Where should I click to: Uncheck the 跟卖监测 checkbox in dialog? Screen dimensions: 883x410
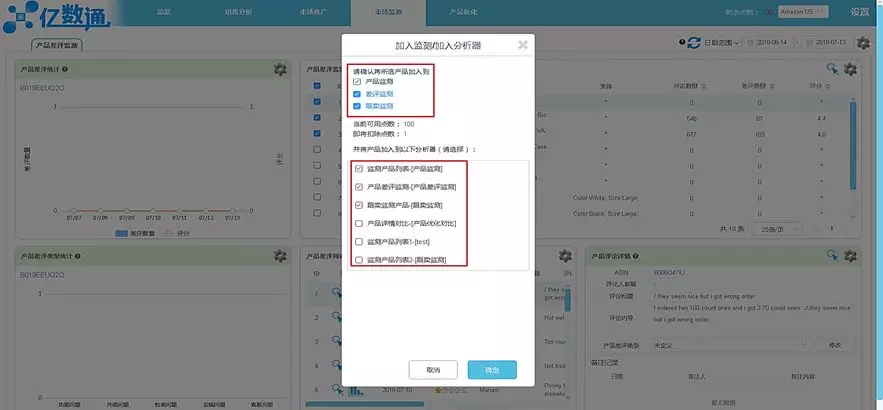pos(357,106)
